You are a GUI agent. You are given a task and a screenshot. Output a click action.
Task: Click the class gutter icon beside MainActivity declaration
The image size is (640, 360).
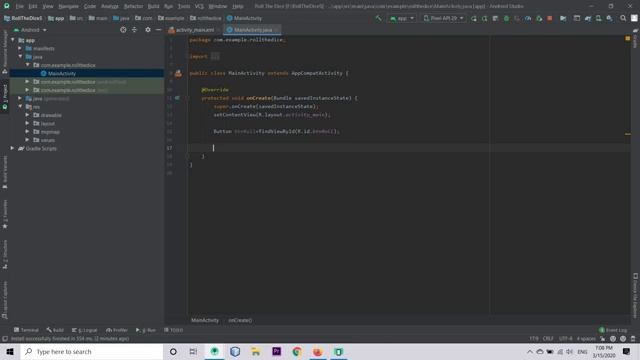coord(178,73)
